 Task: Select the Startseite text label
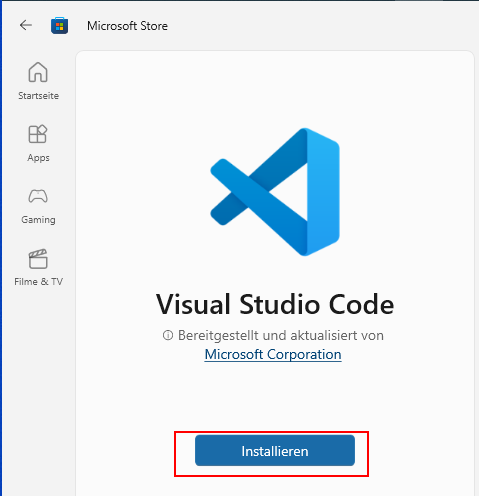click(38, 96)
